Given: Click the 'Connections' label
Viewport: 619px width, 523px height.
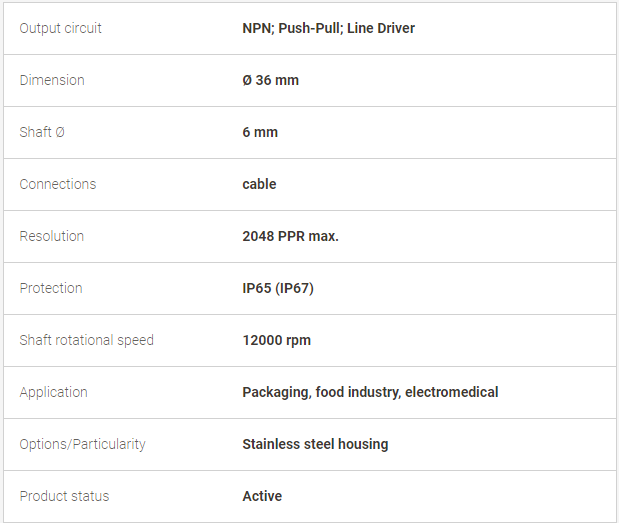Looking at the screenshot, I should pyautogui.click(x=58, y=184).
